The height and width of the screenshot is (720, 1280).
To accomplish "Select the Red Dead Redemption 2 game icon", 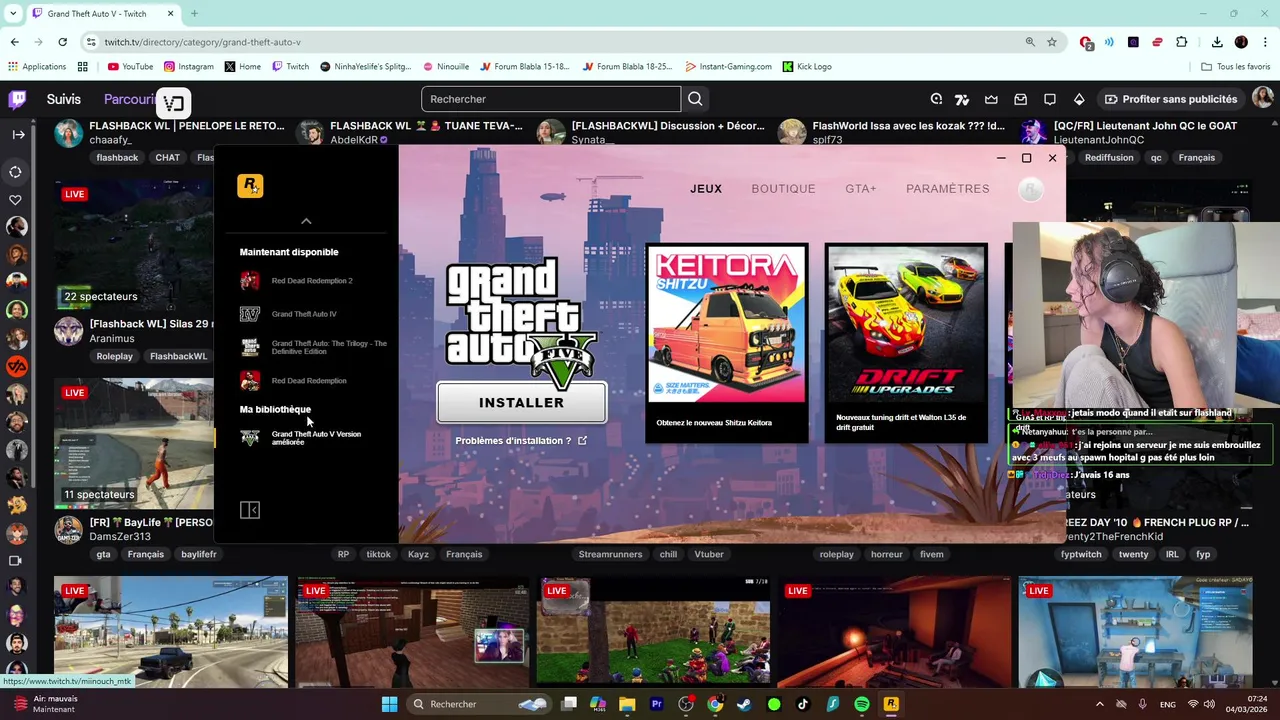I will (x=250, y=281).
